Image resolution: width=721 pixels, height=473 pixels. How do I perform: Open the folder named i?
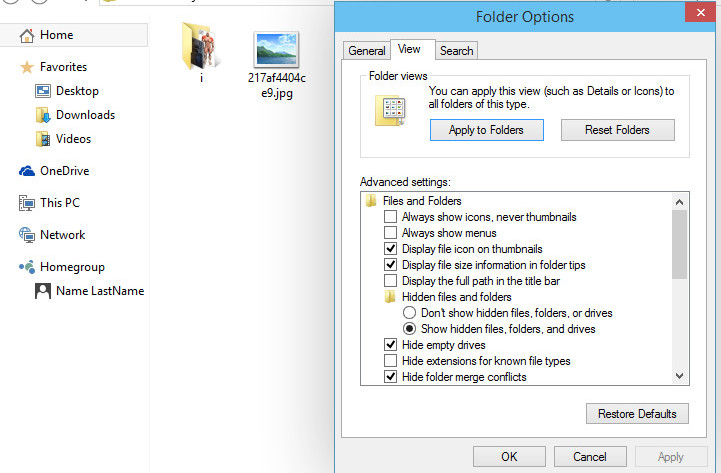(201, 46)
